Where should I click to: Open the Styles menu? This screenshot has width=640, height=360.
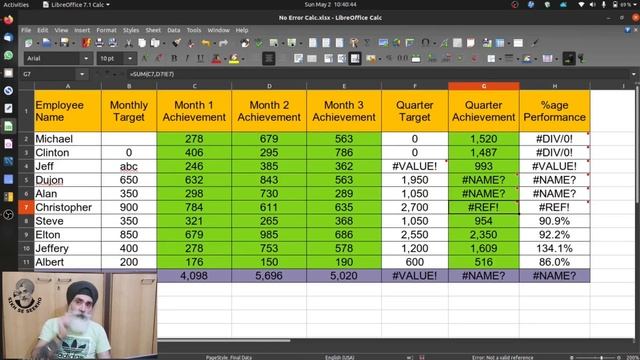[x=131, y=30]
